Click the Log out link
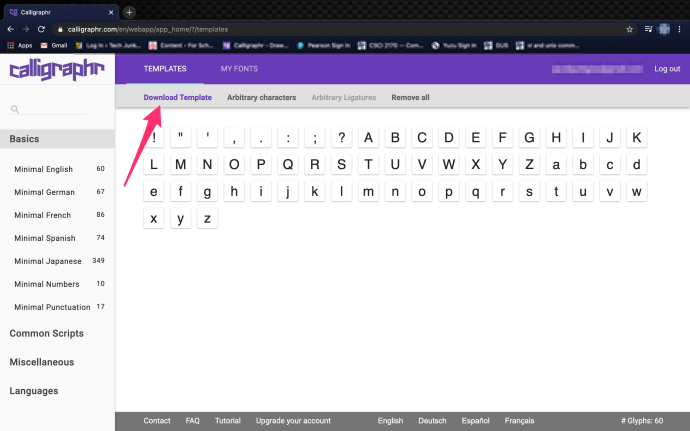The image size is (690, 431). 667,69
